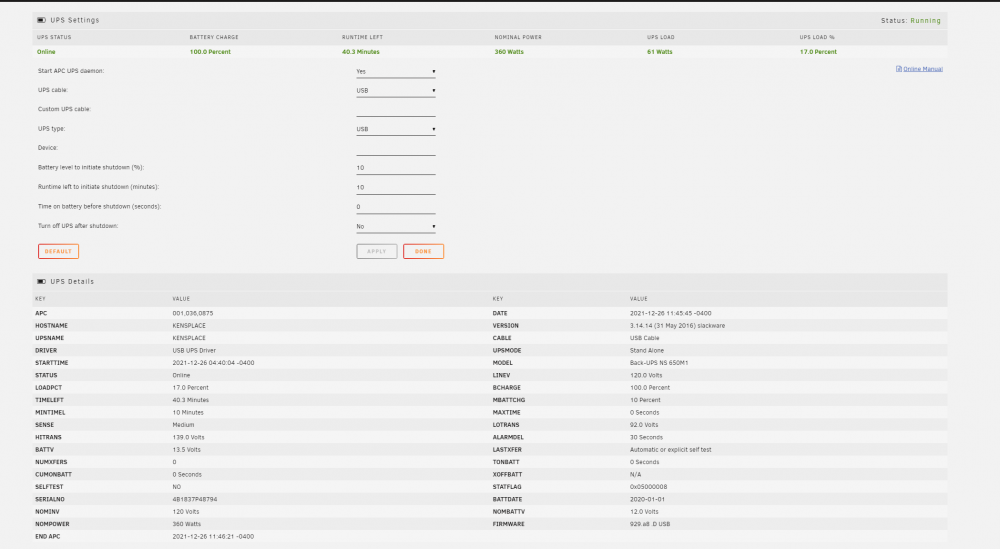
Task: Click the CABLE value USB Cable
Action: click(645, 338)
